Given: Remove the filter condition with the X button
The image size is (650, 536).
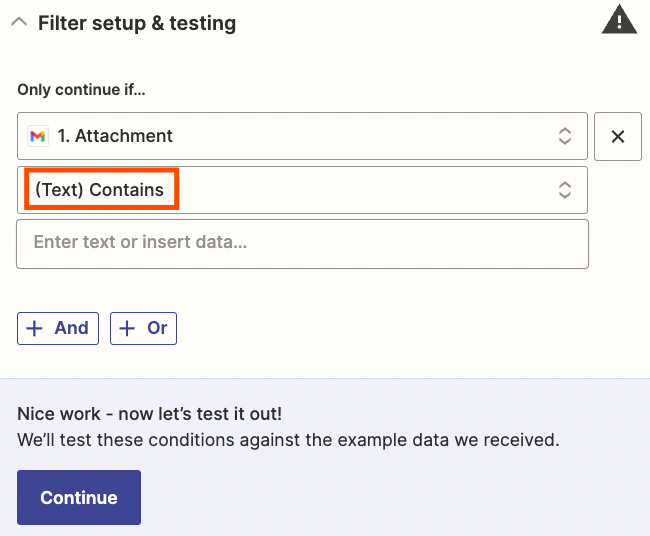Looking at the screenshot, I should [x=617, y=137].
